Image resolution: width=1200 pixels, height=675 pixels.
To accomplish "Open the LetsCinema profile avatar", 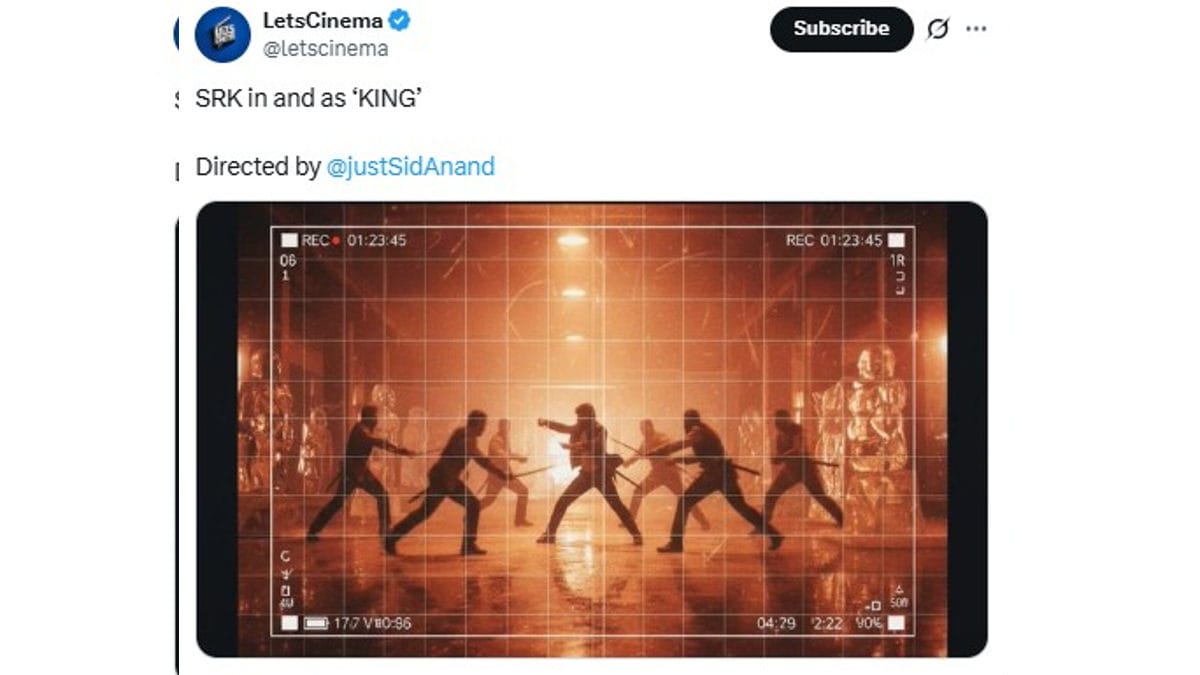I will click(x=222, y=34).
